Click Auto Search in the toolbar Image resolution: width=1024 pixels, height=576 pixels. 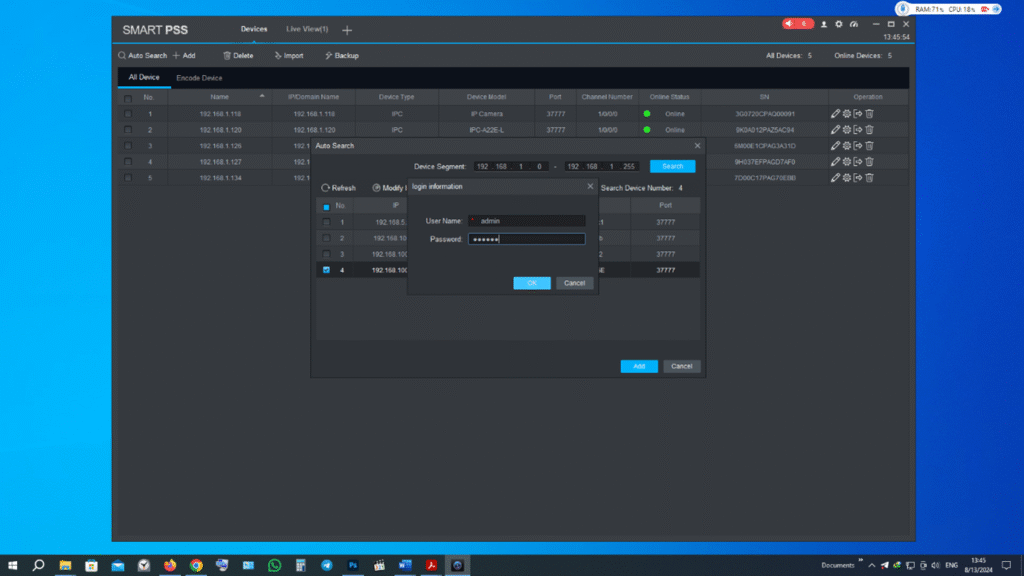click(x=142, y=56)
